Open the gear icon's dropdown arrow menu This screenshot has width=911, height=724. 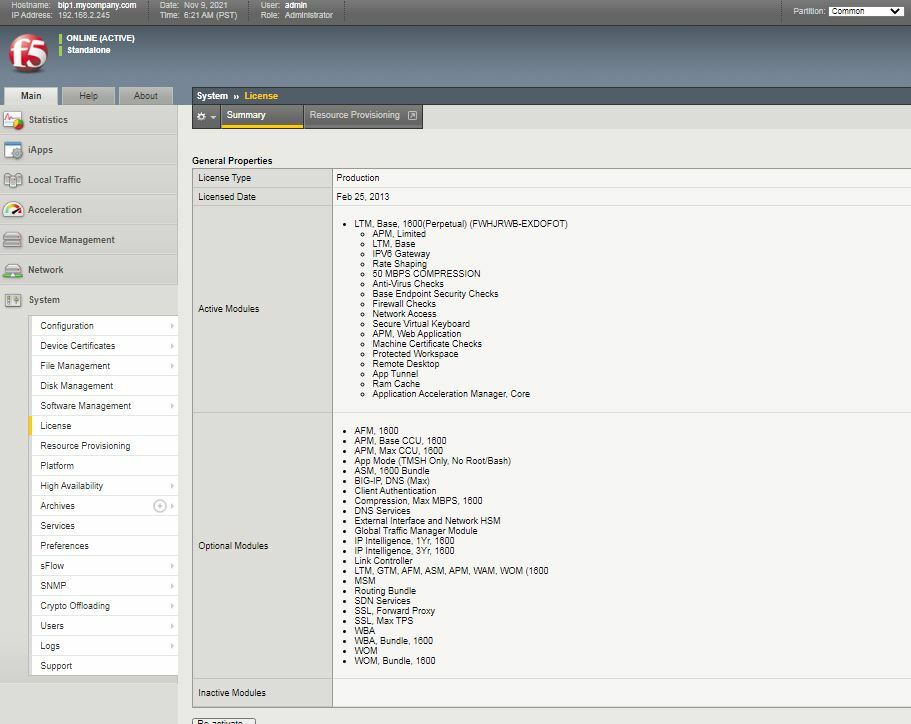tap(215, 116)
